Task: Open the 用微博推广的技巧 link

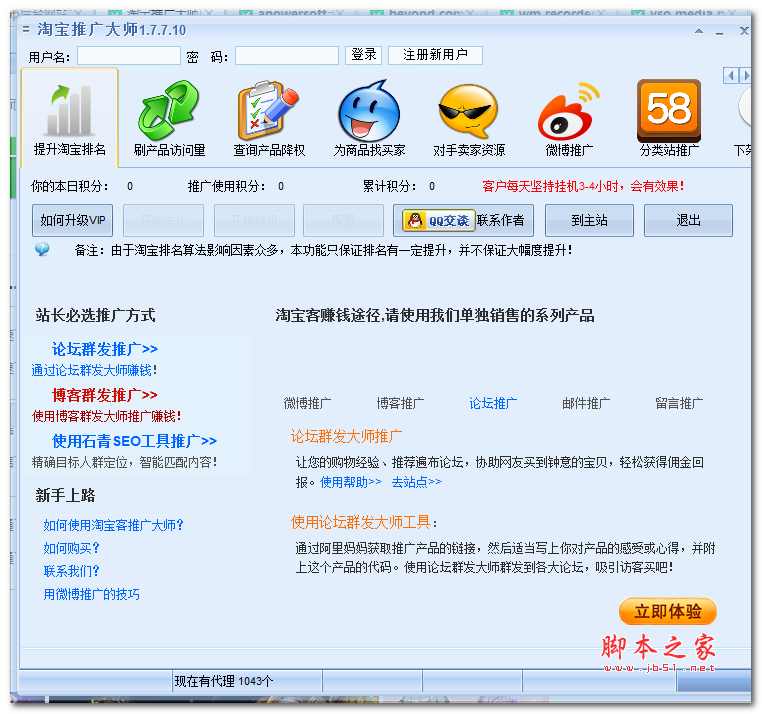Action: click(91, 594)
